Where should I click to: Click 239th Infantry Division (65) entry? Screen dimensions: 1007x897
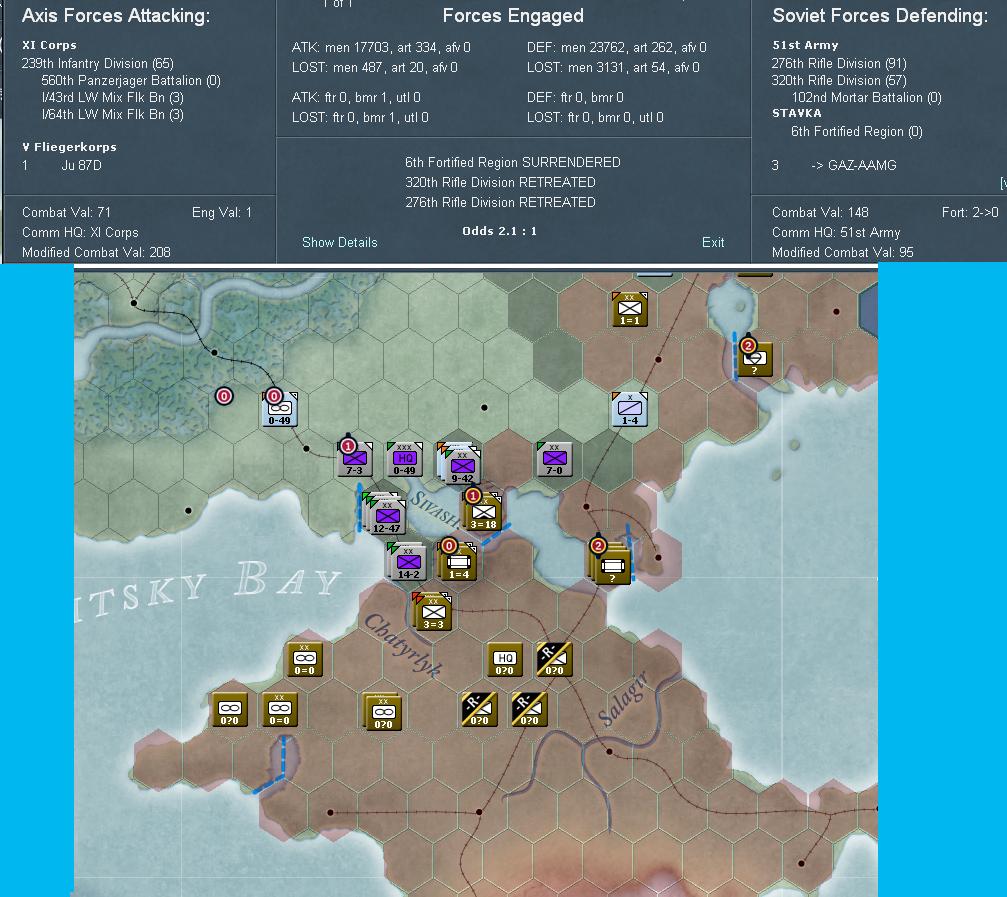pos(98,63)
